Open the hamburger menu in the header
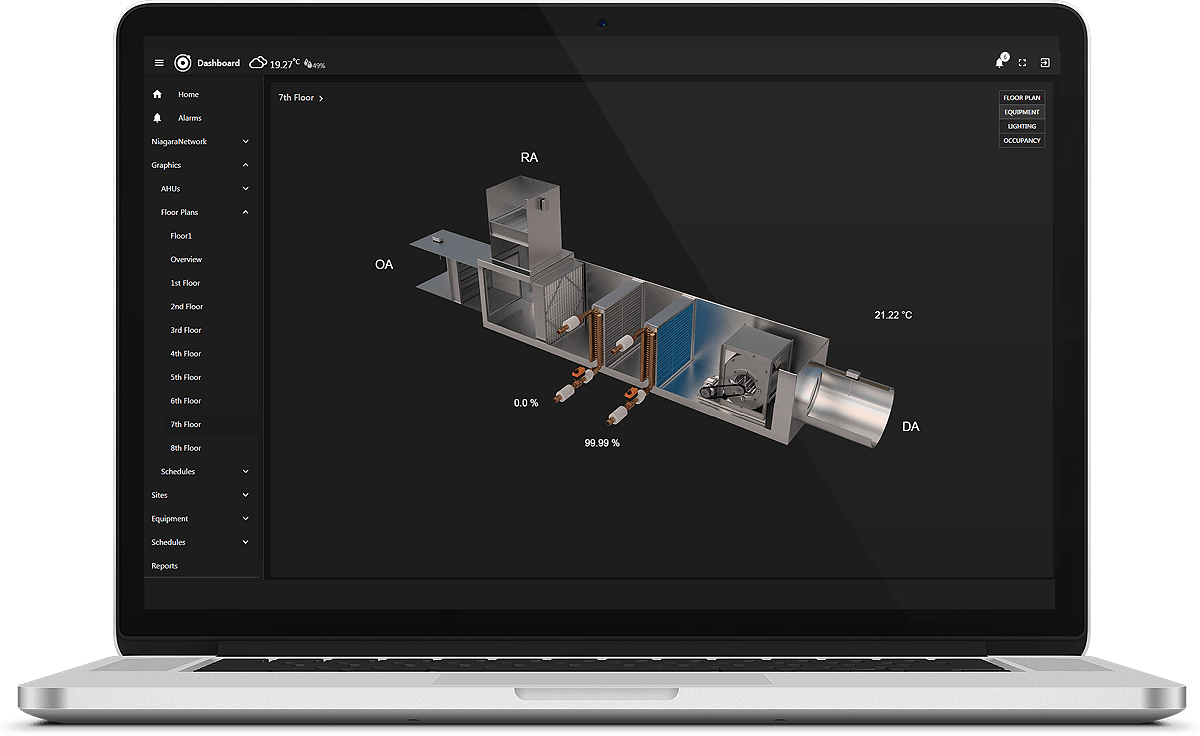Screen dimensions: 1200x736 point(159,63)
